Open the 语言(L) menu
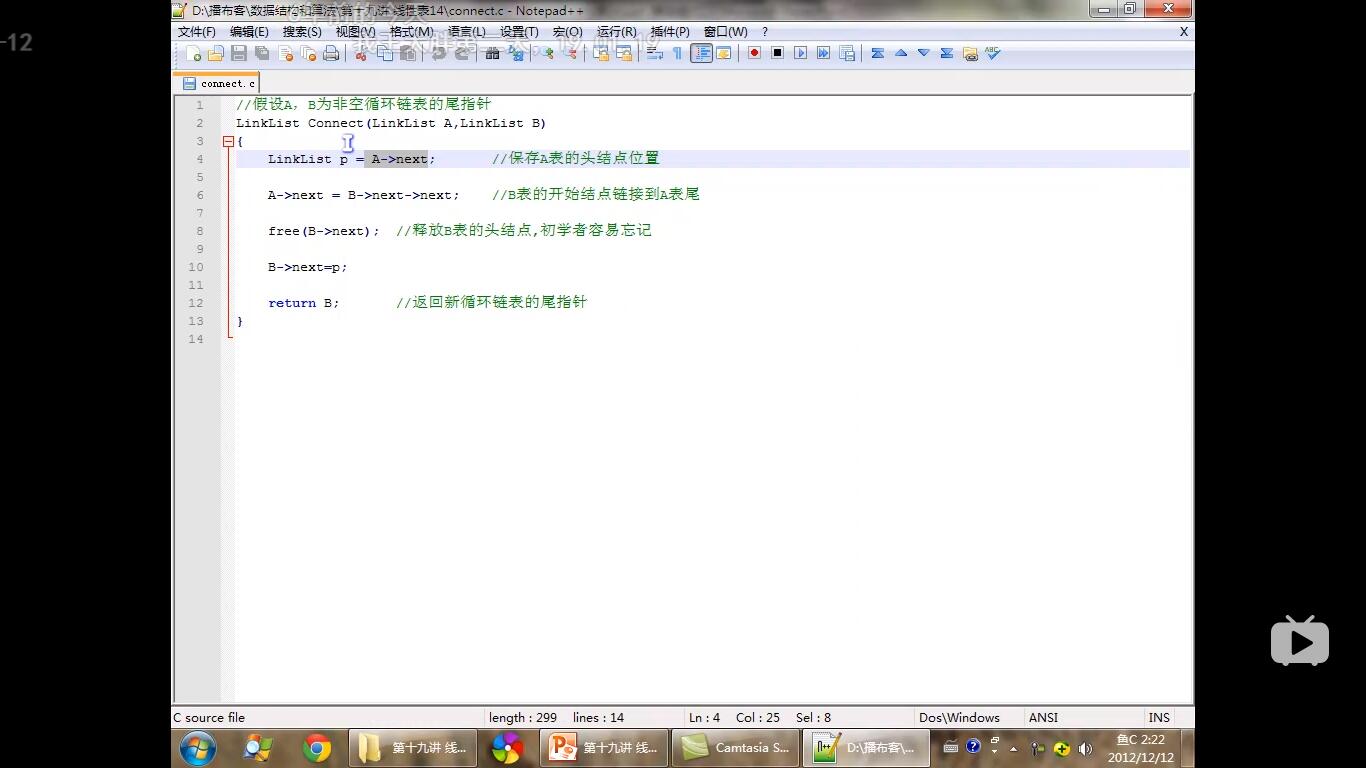Screen dimensions: 1366x768 pyautogui.click(x=466, y=32)
